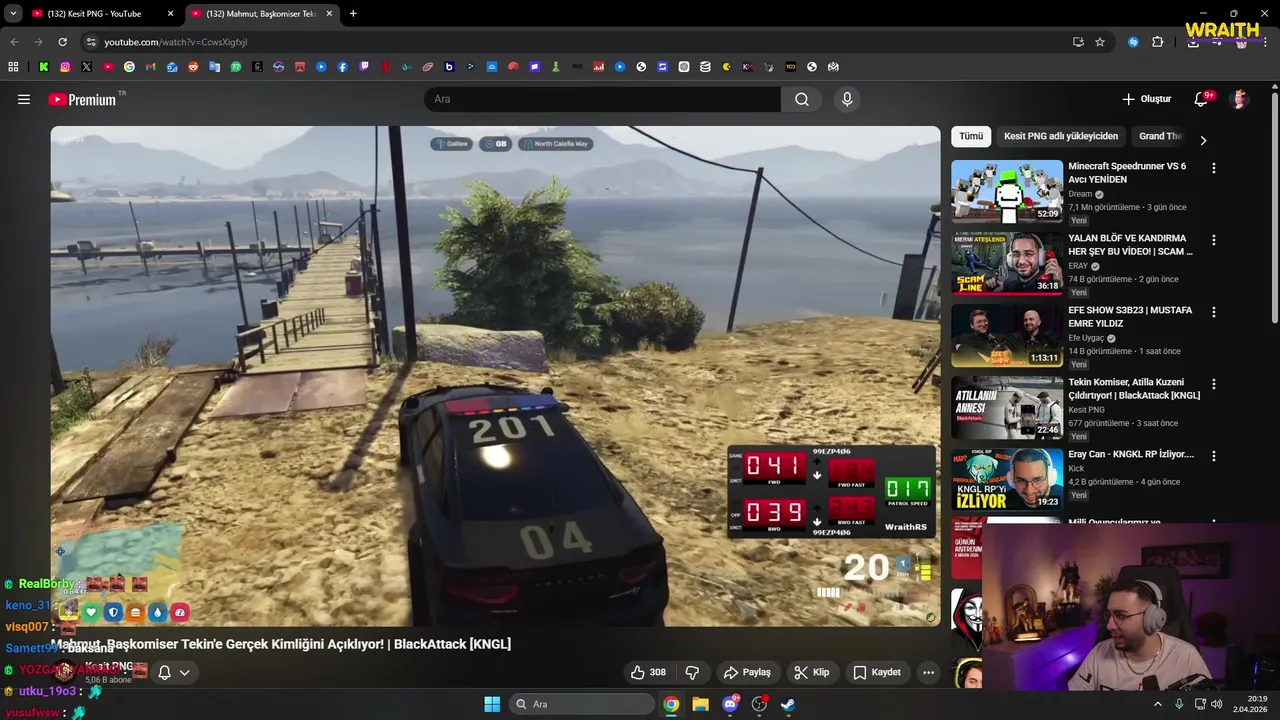The image size is (1280, 720).
Task: Open Discord from the taskbar
Action: tap(730, 704)
